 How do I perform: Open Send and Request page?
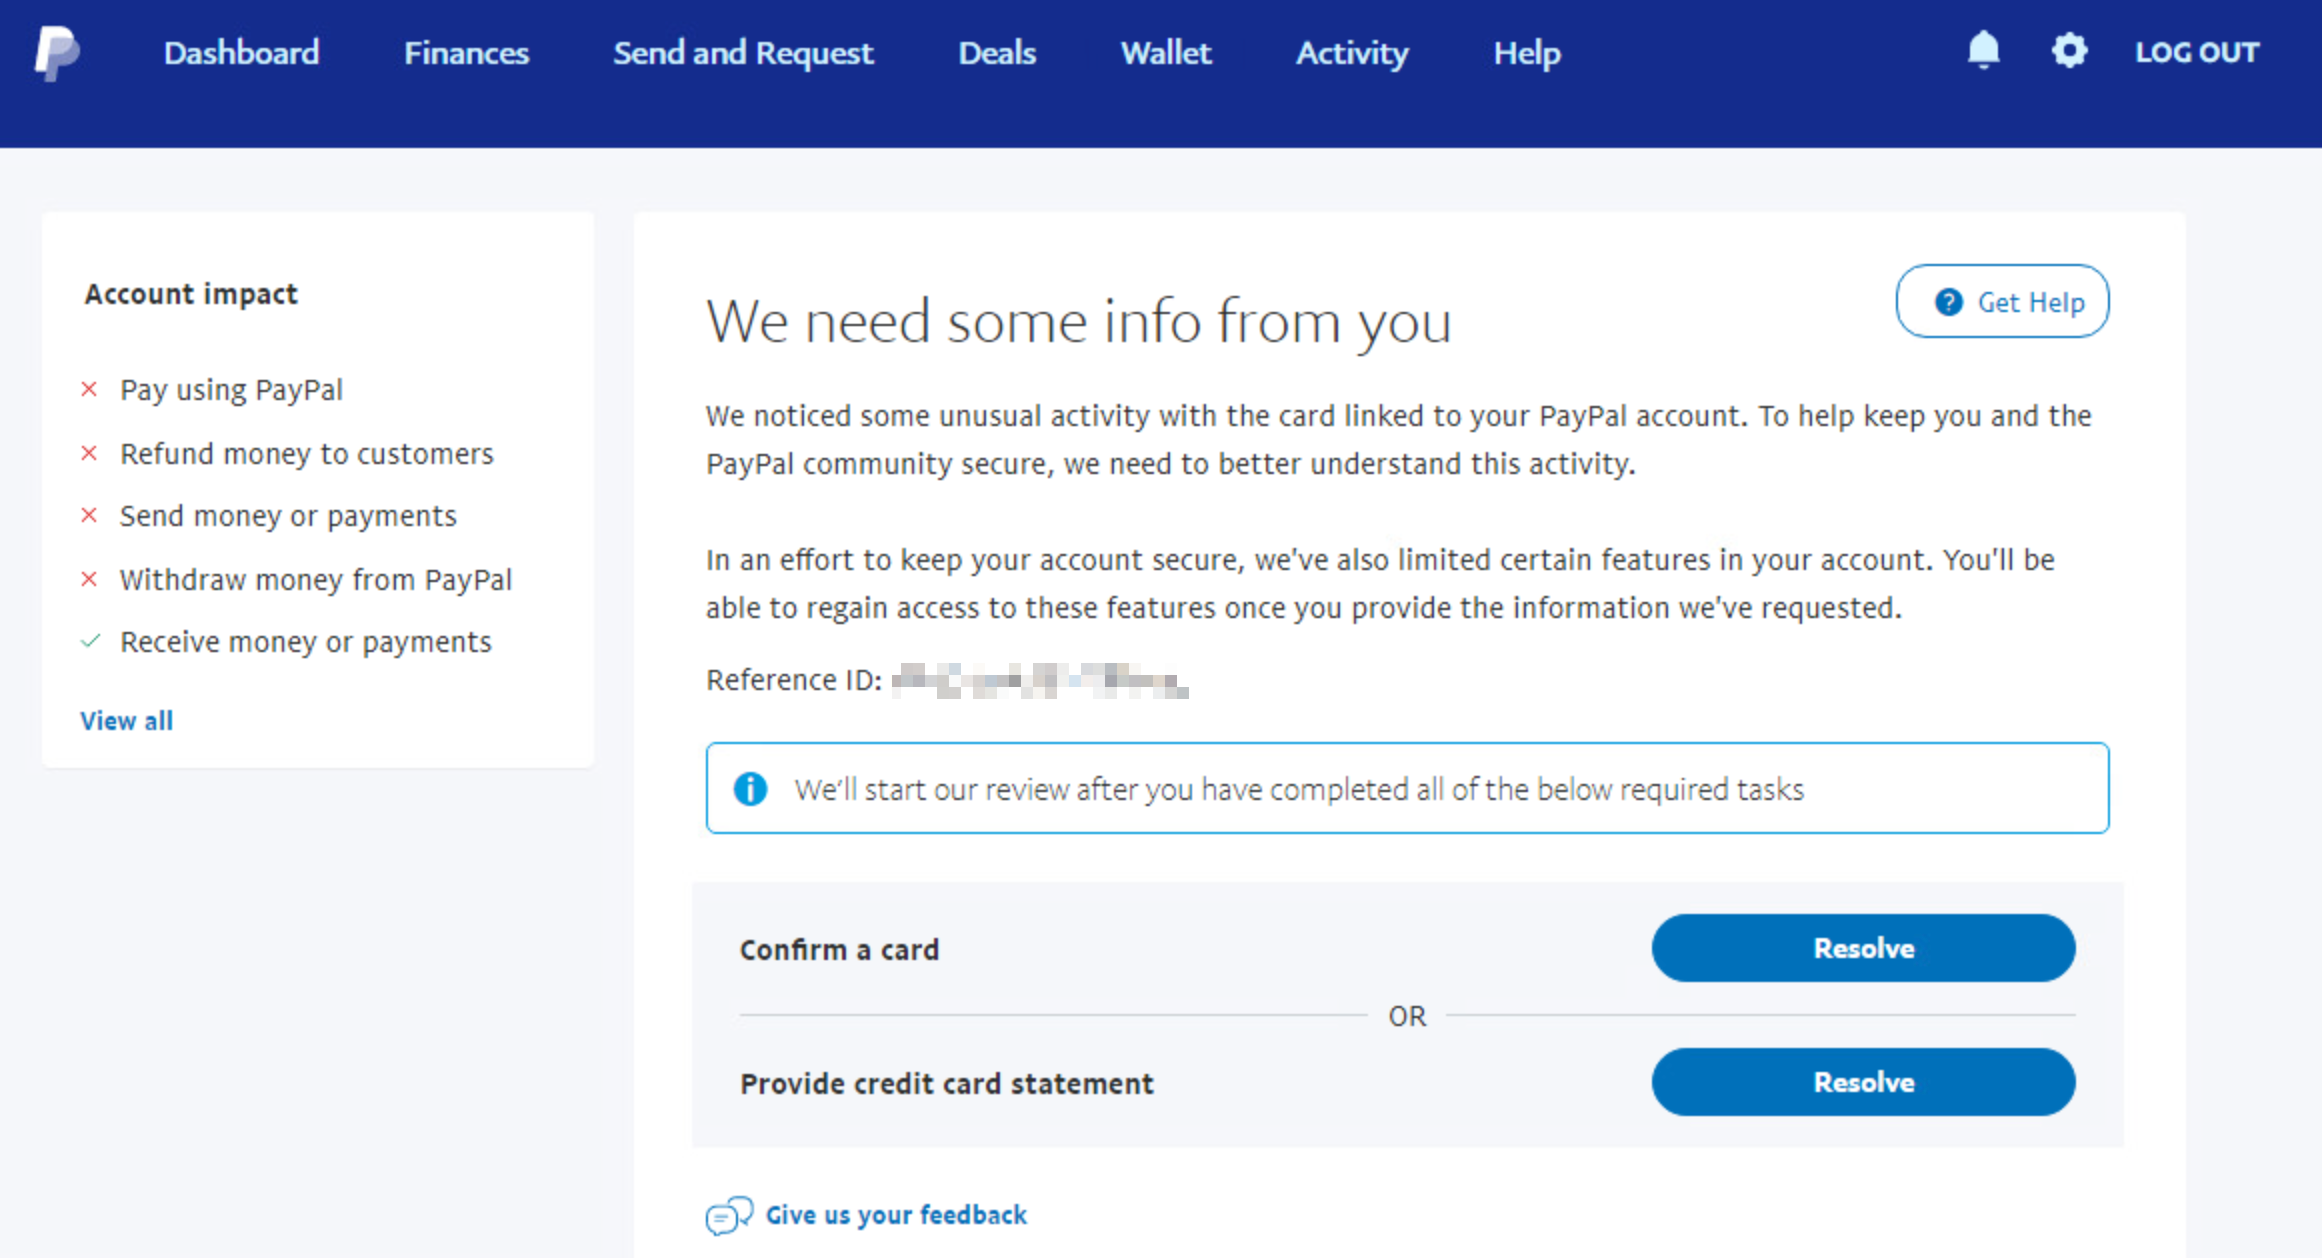click(743, 53)
